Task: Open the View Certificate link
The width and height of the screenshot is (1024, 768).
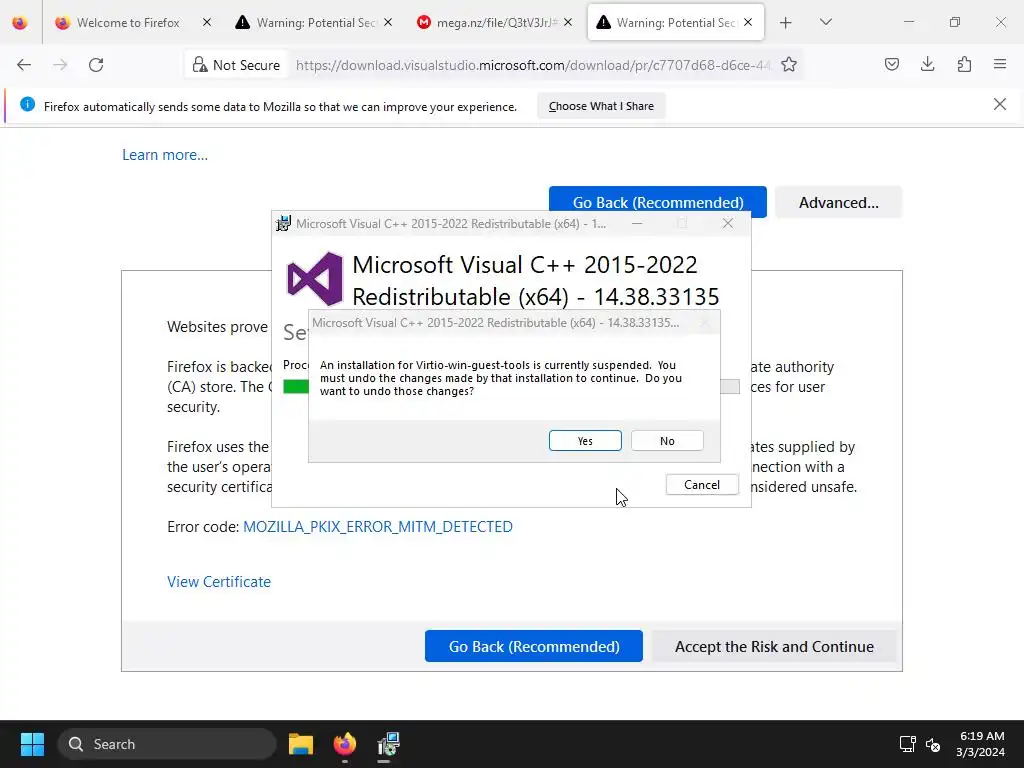Action: pos(219,581)
